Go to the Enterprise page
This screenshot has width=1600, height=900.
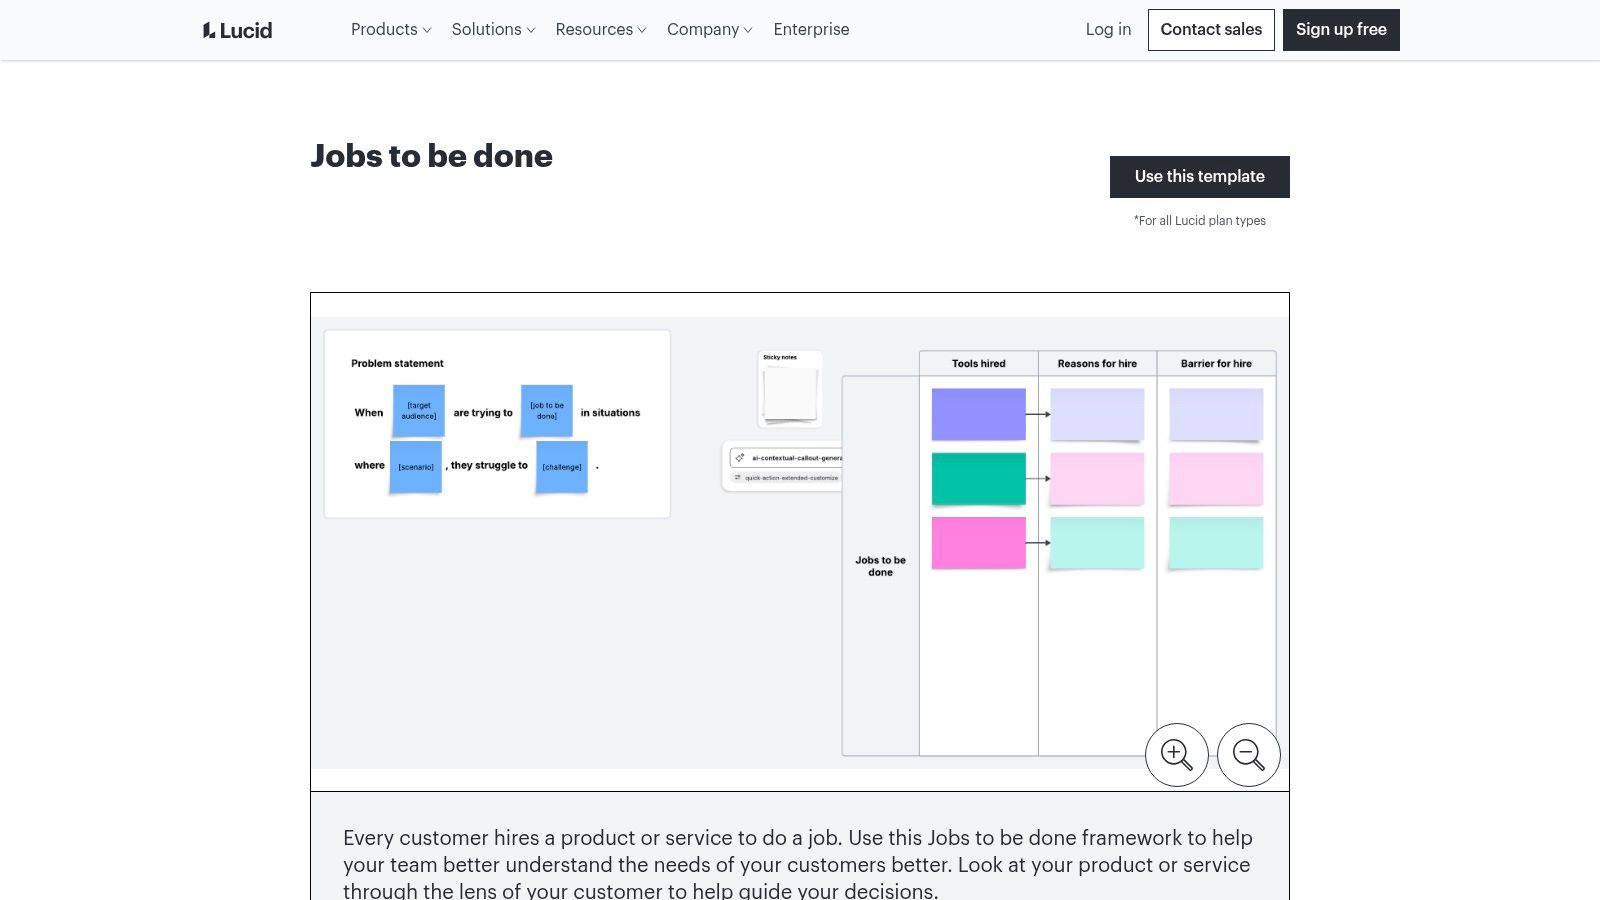[x=811, y=30]
